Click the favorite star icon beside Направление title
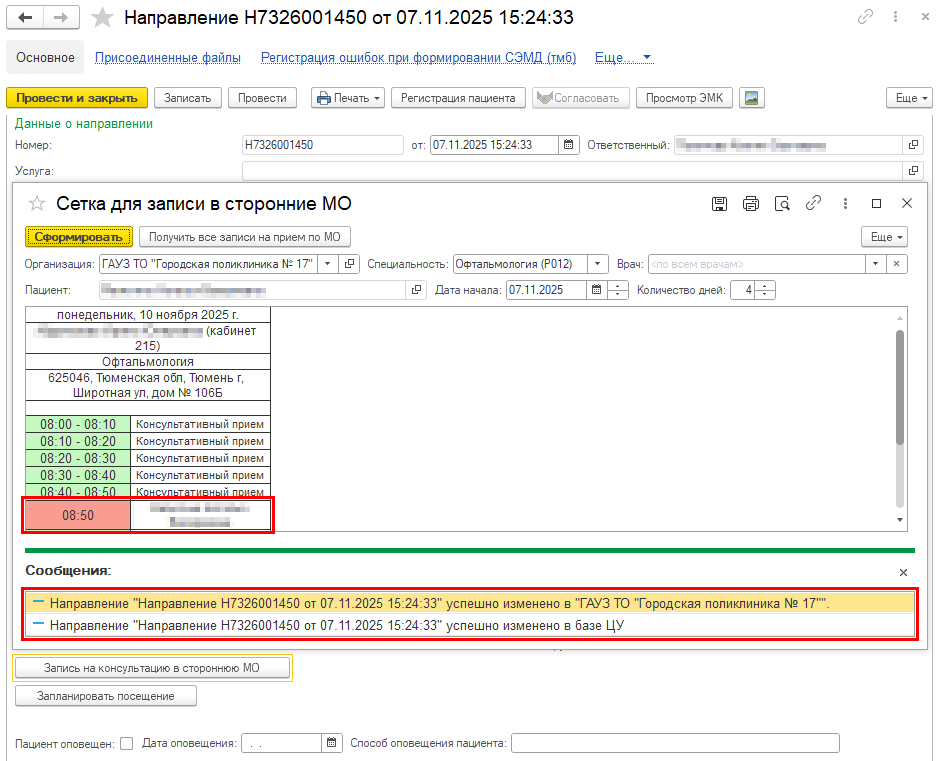 pyautogui.click(x=101, y=18)
